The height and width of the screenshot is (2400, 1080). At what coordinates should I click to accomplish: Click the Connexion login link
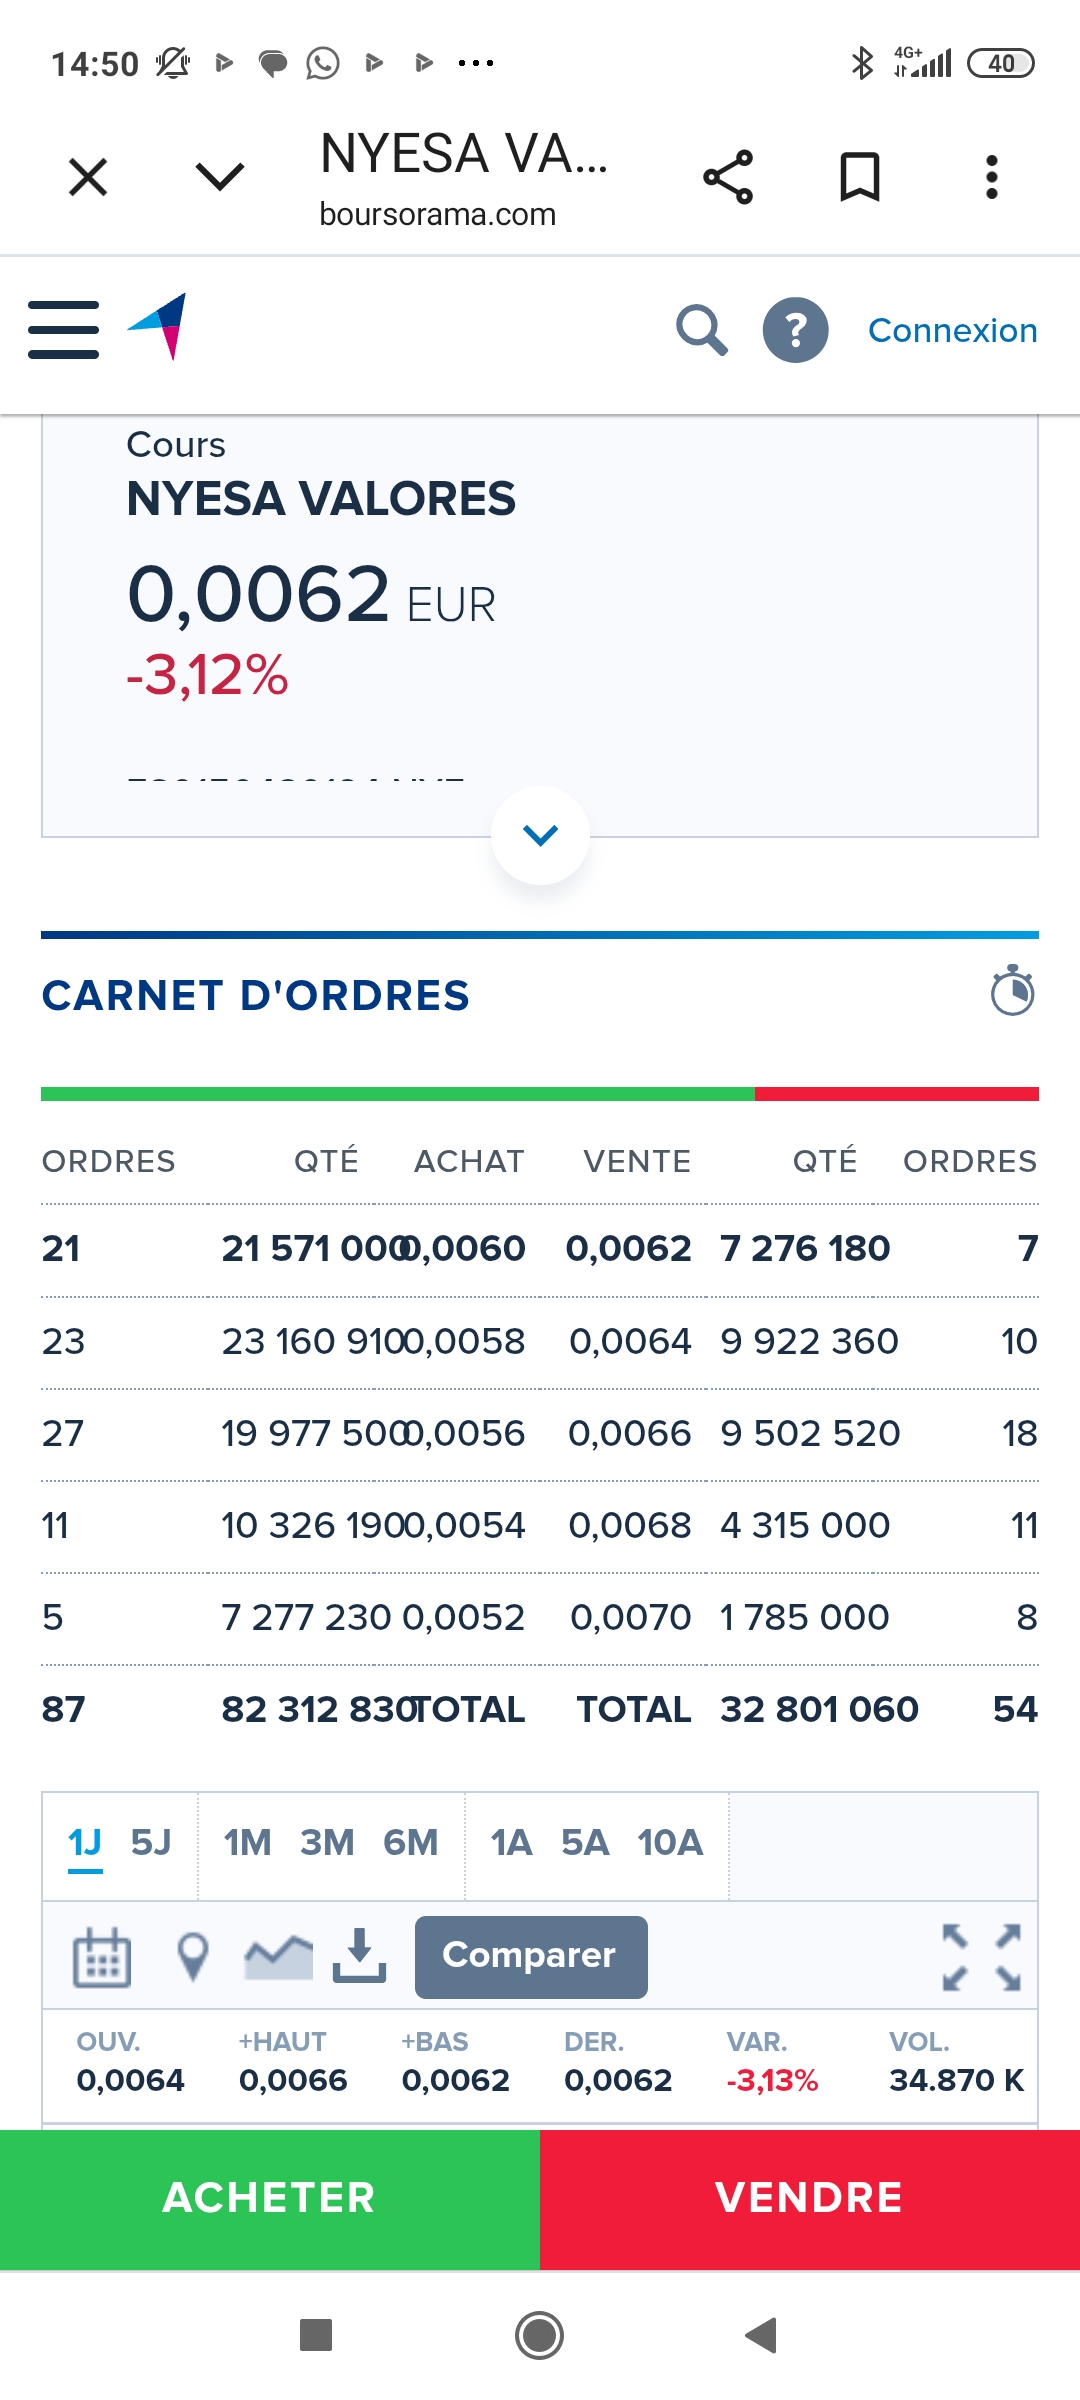(x=952, y=330)
